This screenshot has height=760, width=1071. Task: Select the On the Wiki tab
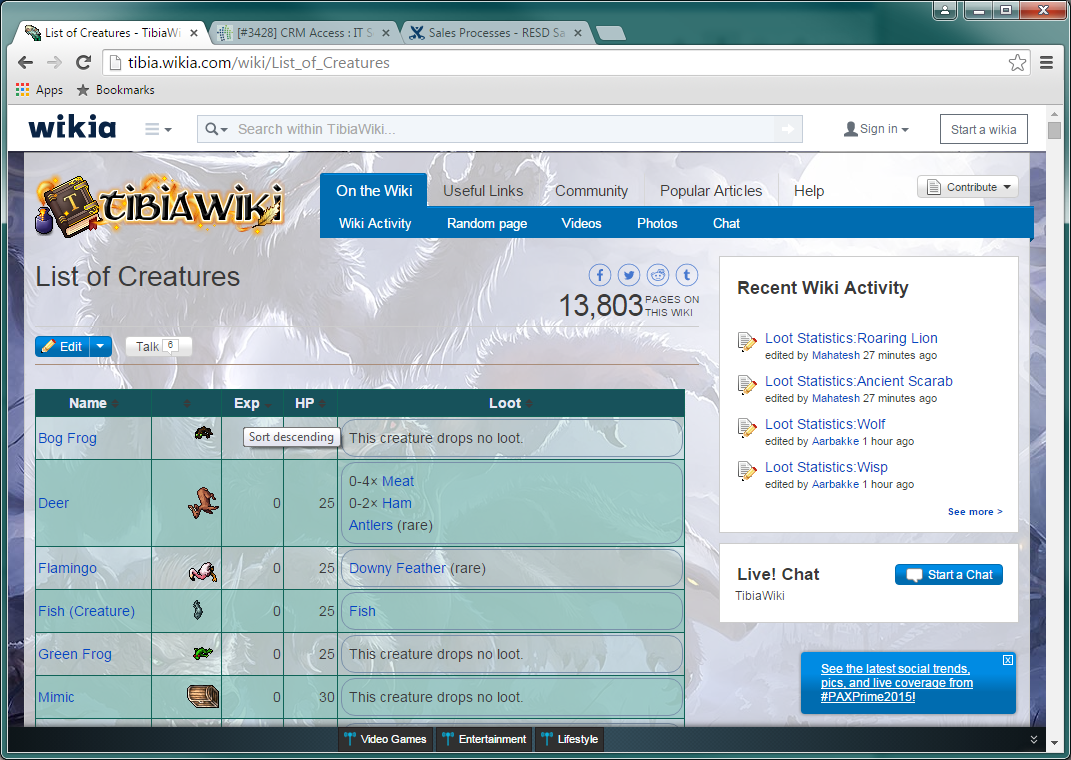click(374, 191)
